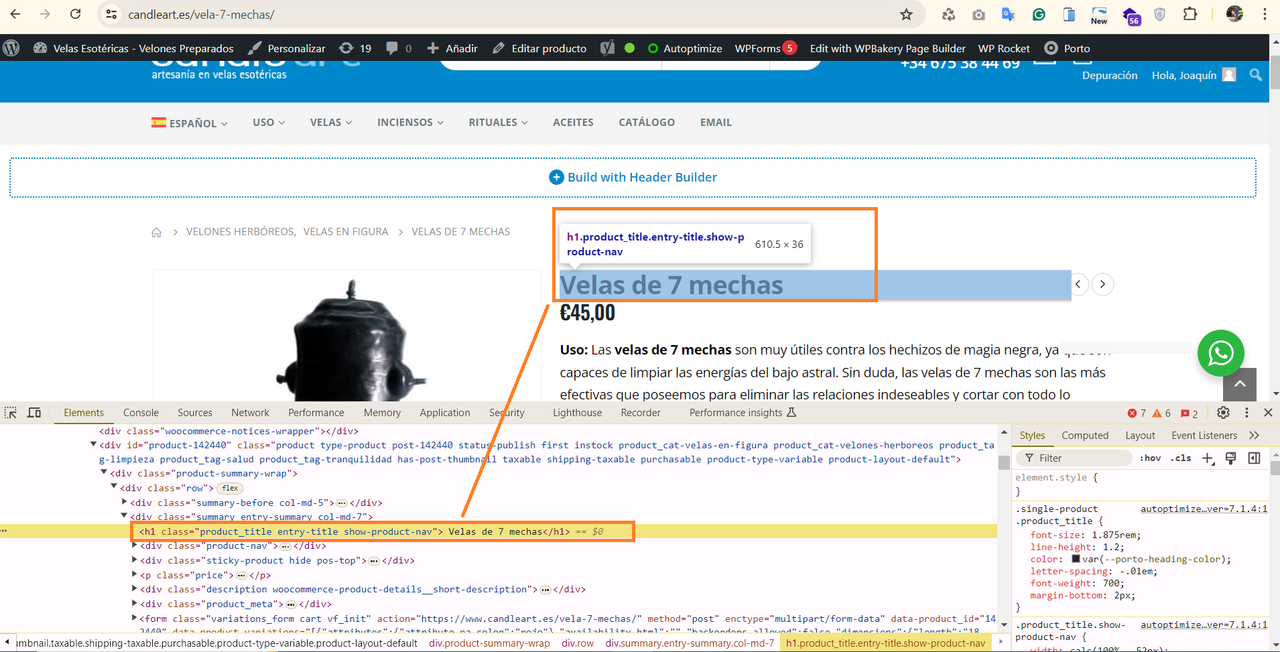Expand div class summary-before col-md-5 node
The height and width of the screenshot is (652, 1280).
click(124, 502)
